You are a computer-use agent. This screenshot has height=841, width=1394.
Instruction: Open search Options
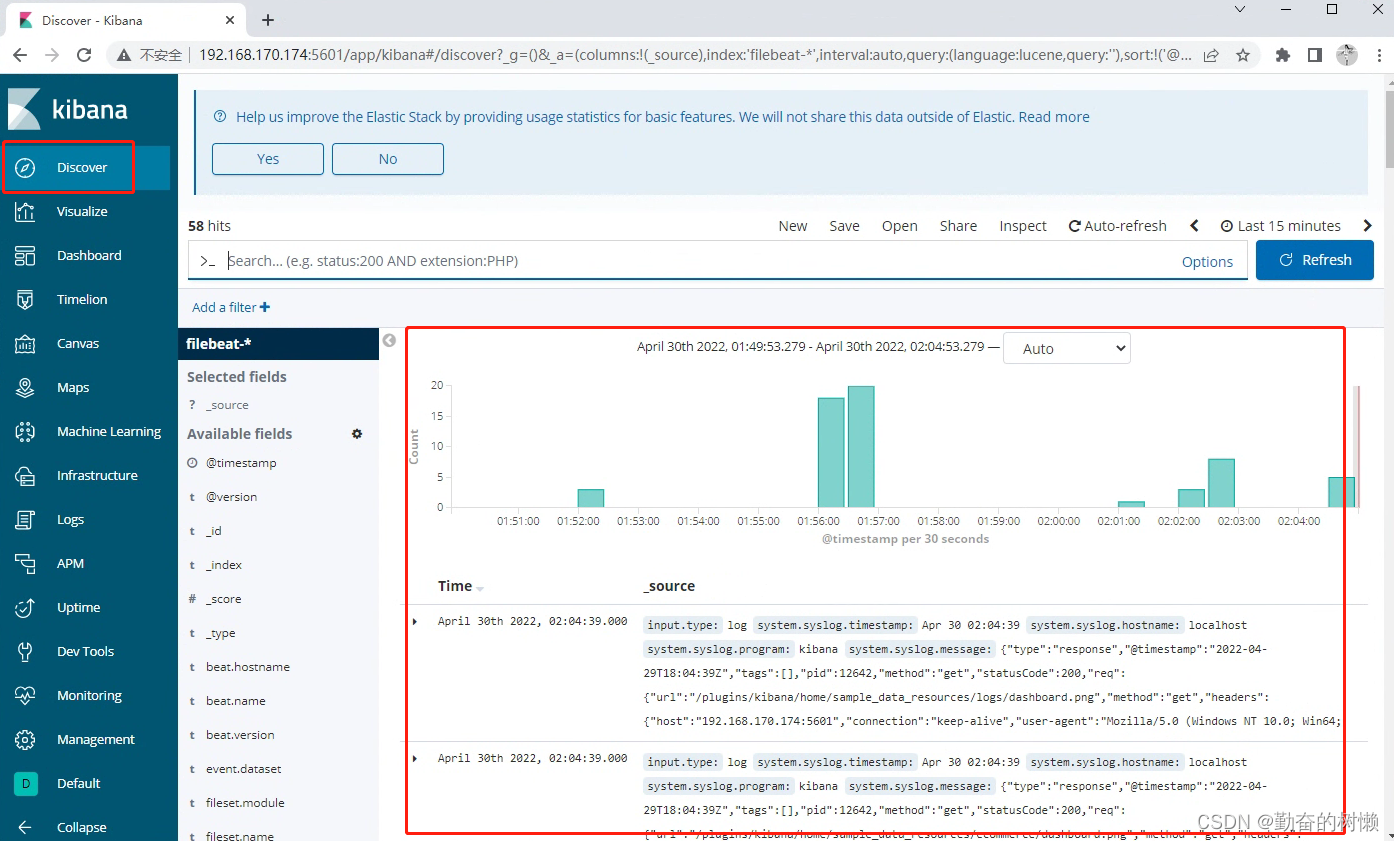point(1207,261)
